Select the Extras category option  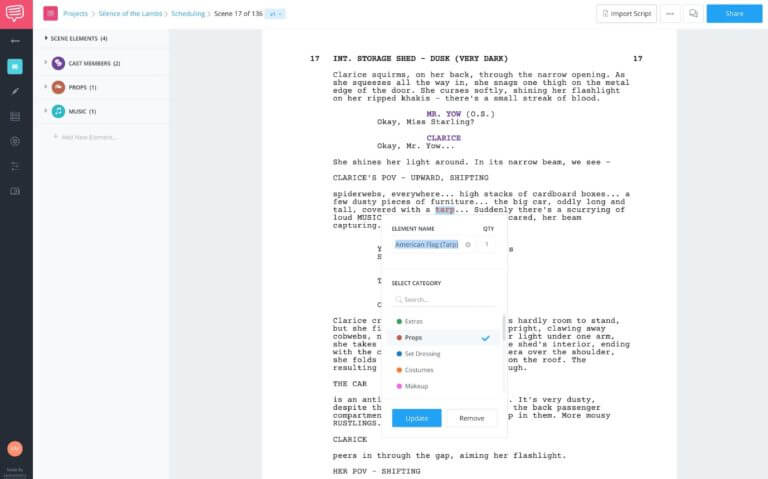tap(414, 322)
